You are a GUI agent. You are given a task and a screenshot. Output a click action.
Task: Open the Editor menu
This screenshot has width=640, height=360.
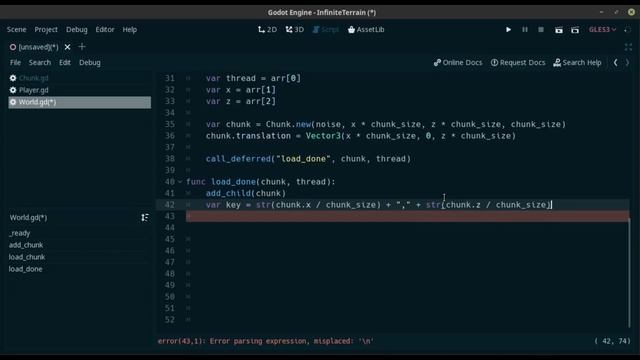[105, 29]
